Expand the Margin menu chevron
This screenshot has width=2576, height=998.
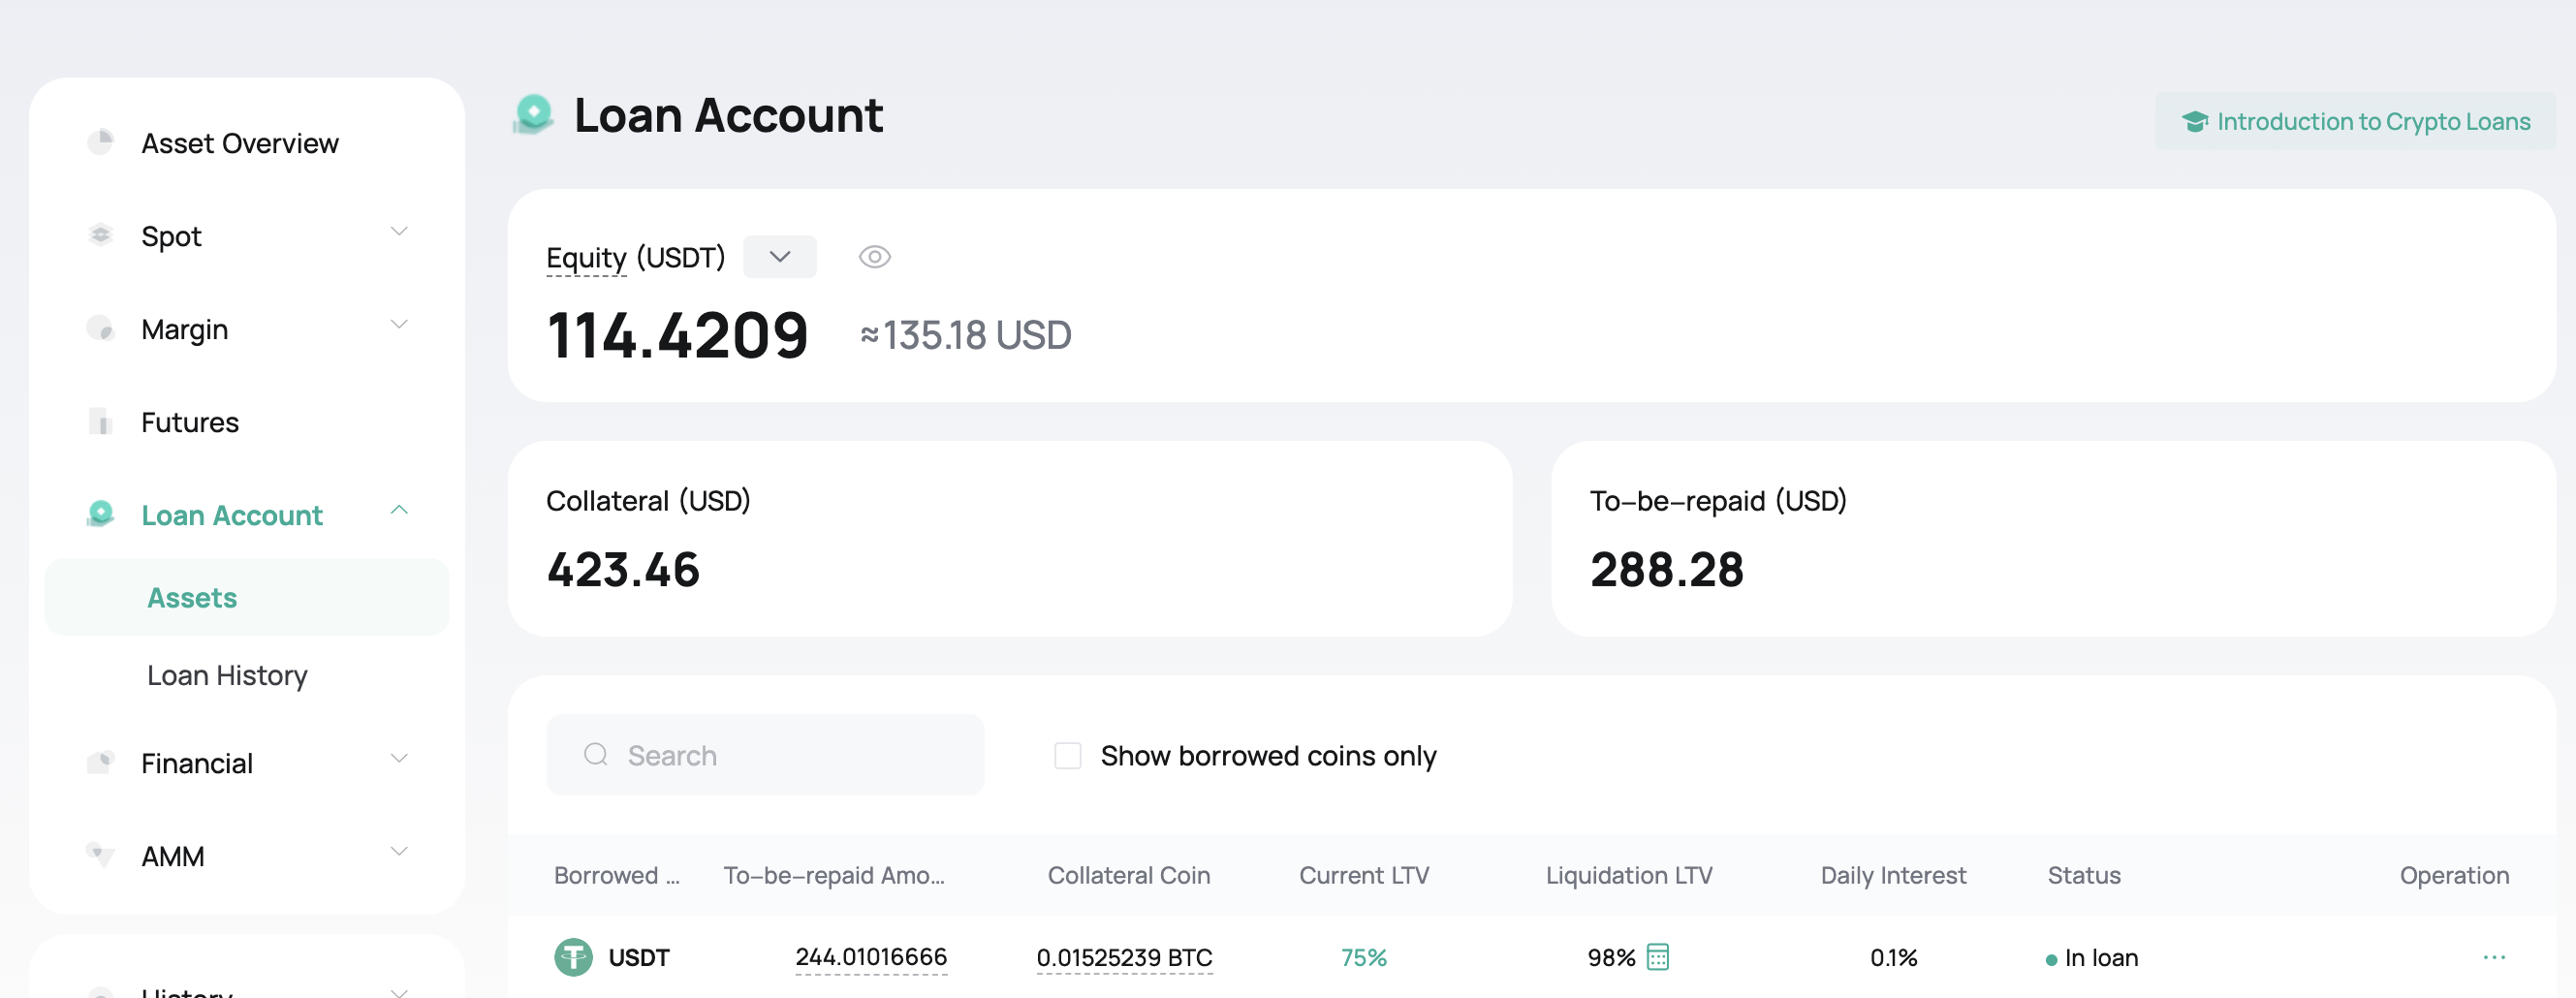click(x=398, y=324)
